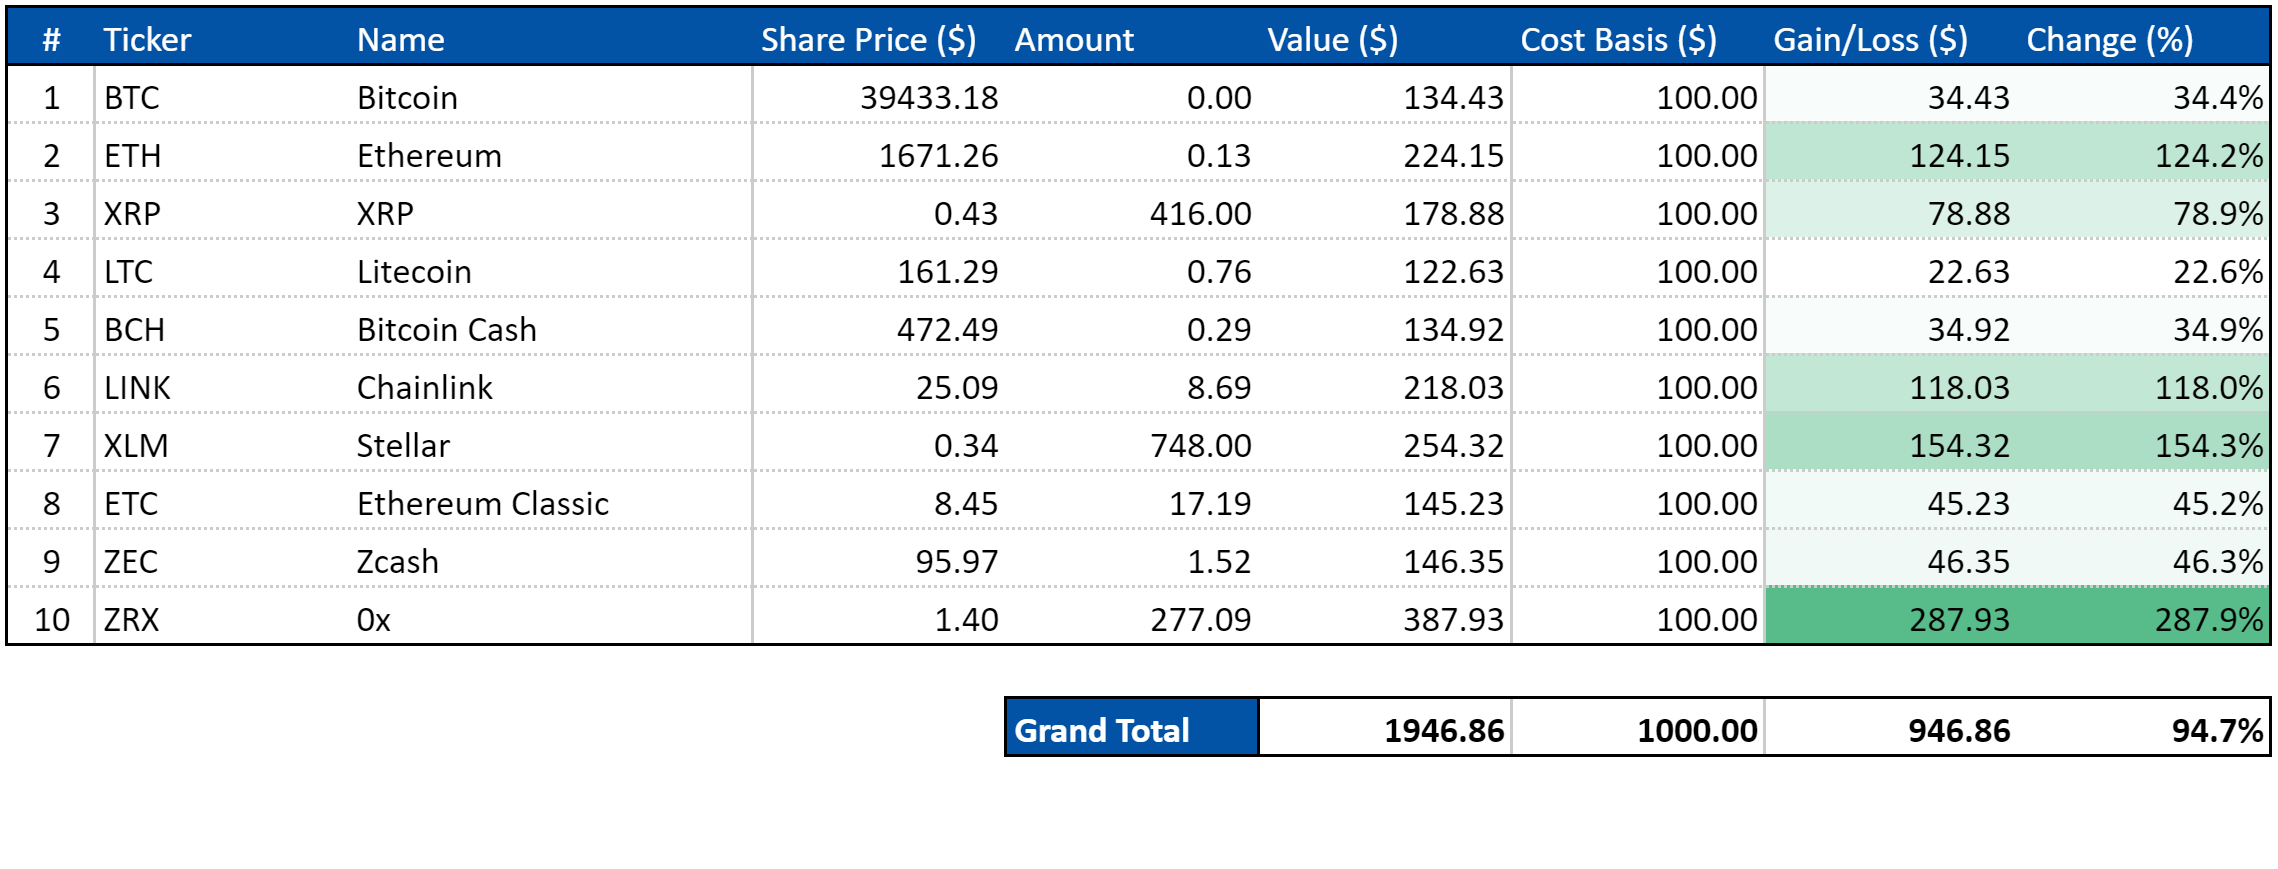Select the change cell "34.4%"
Viewport: 2278px width, 869px height.
click(x=2218, y=98)
